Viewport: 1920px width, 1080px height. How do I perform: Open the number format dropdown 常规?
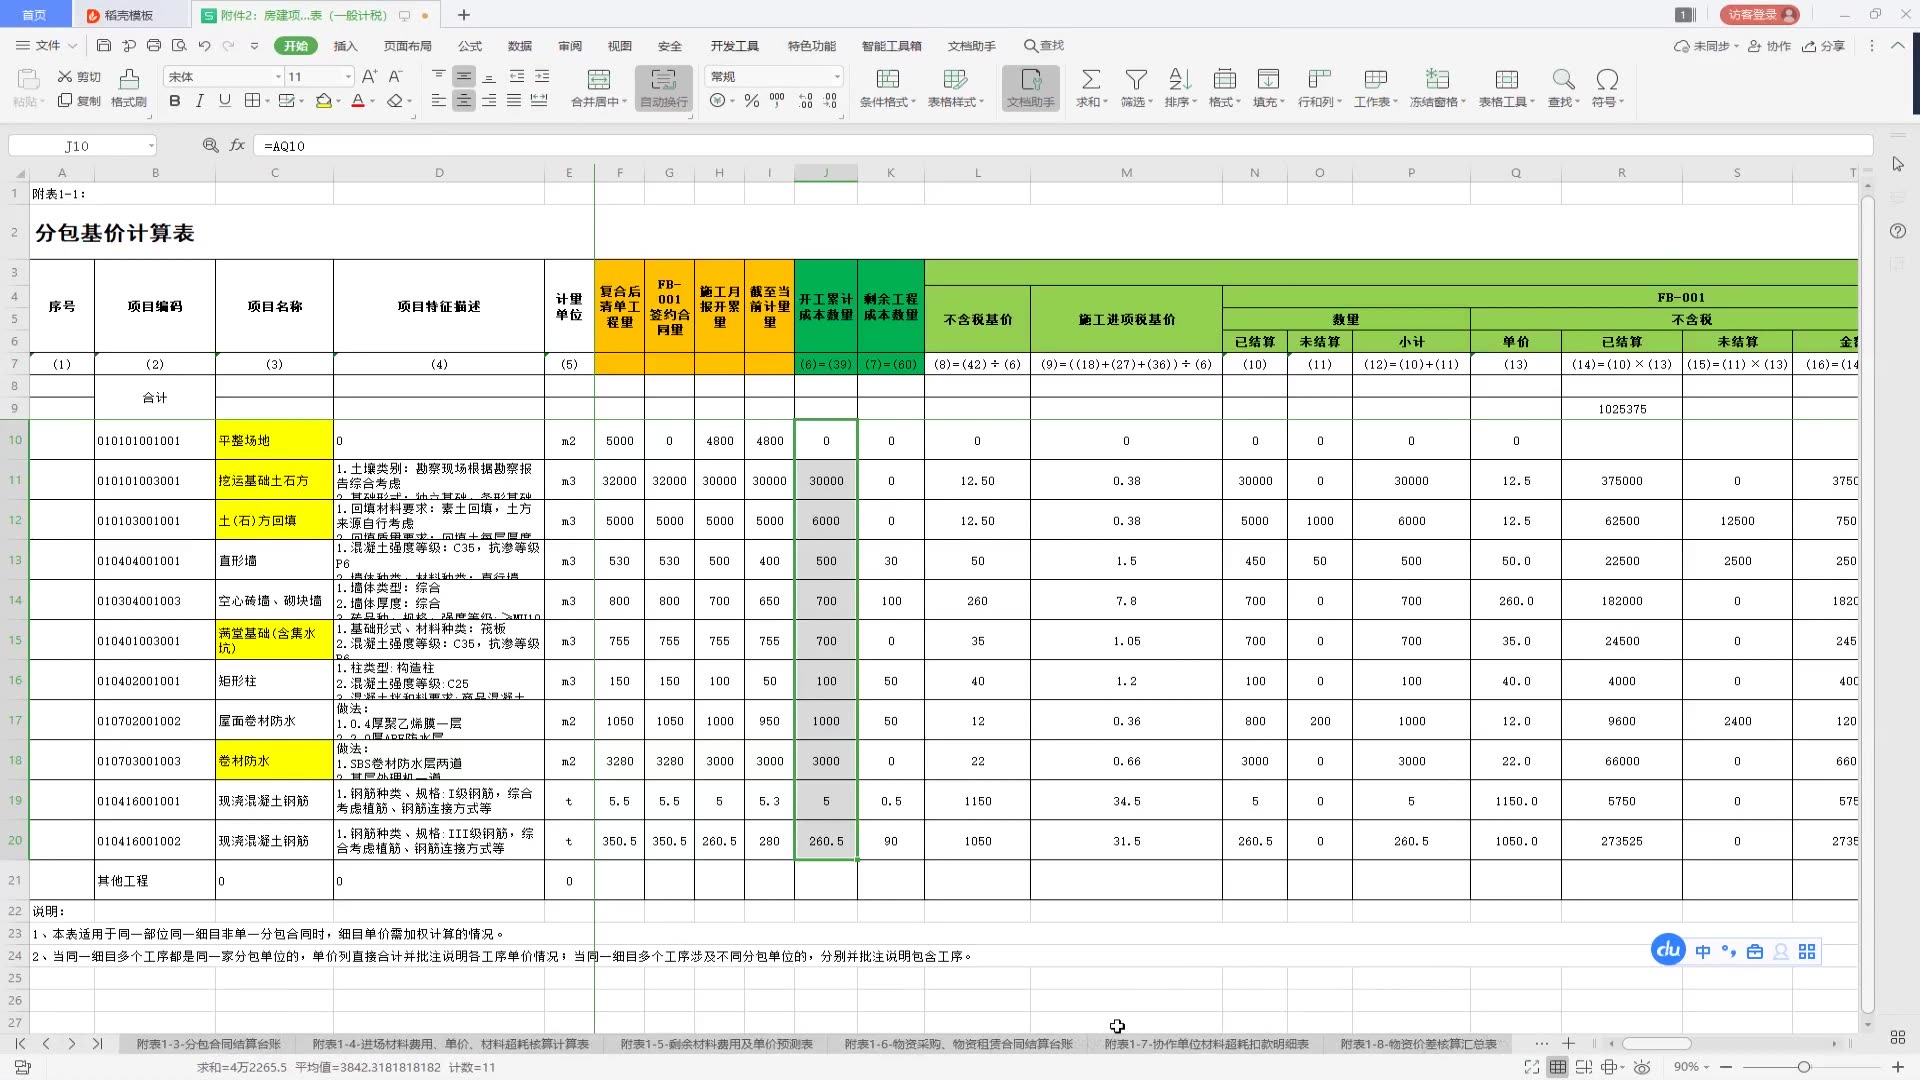pos(837,77)
